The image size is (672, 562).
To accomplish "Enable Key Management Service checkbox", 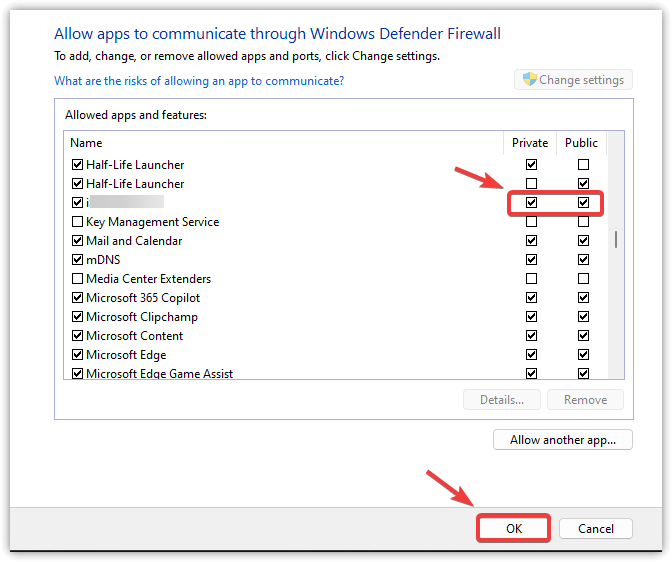I will pyautogui.click(x=78, y=222).
